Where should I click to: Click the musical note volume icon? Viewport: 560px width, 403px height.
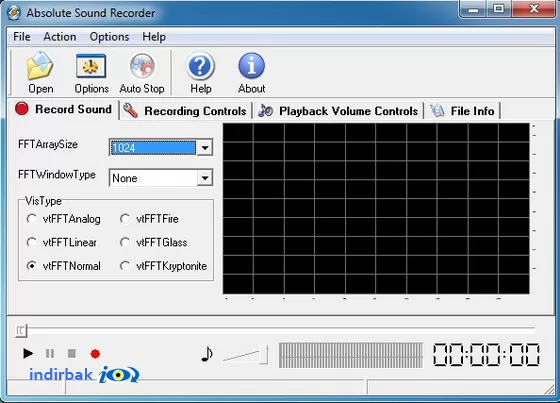[206, 354]
